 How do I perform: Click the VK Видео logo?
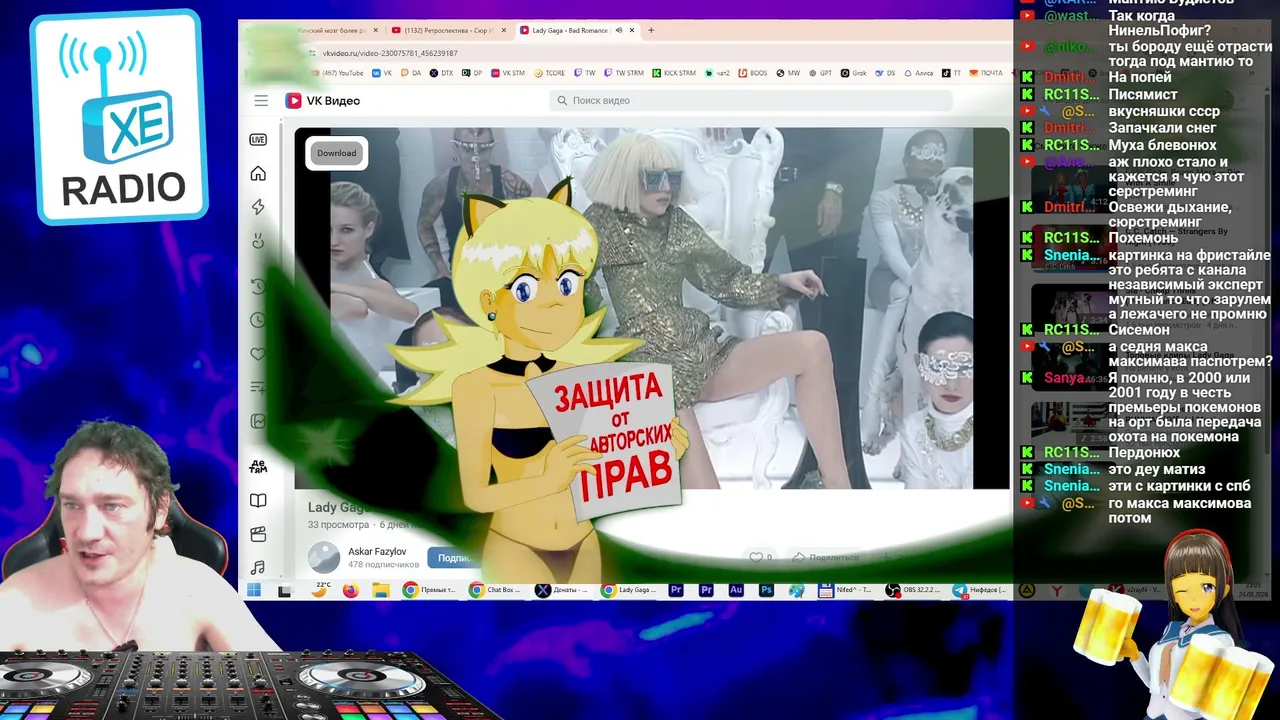coord(322,101)
